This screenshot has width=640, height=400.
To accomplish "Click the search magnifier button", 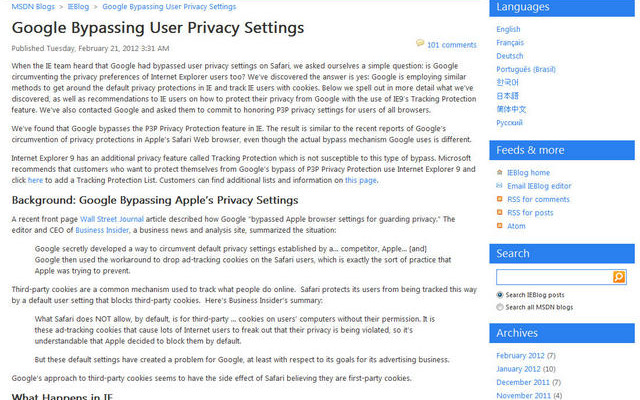I will (x=619, y=277).
